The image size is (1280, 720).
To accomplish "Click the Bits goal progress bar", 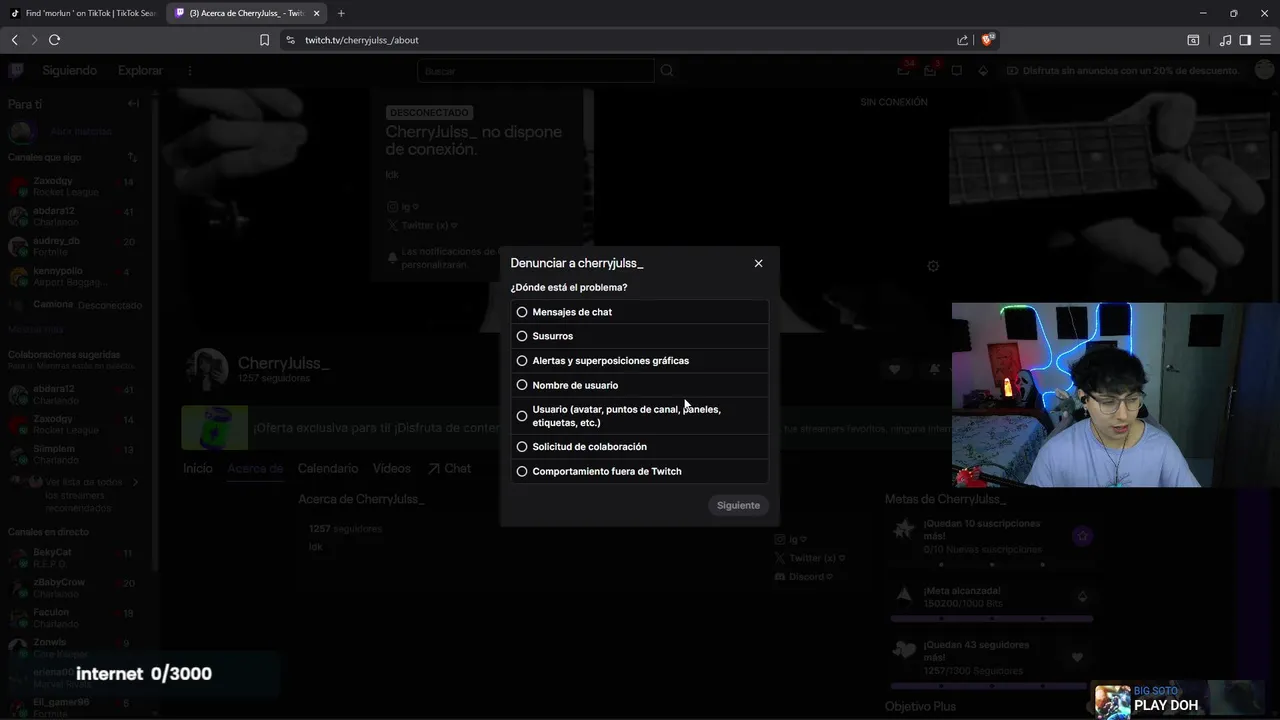I will (x=992, y=619).
